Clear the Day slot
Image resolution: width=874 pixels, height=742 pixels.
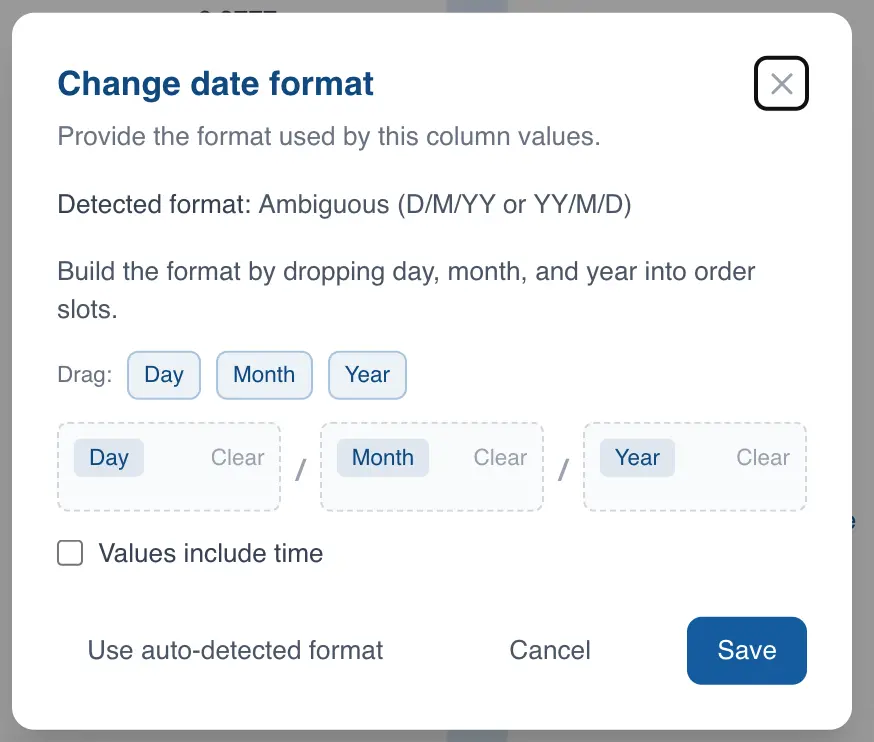point(237,457)
